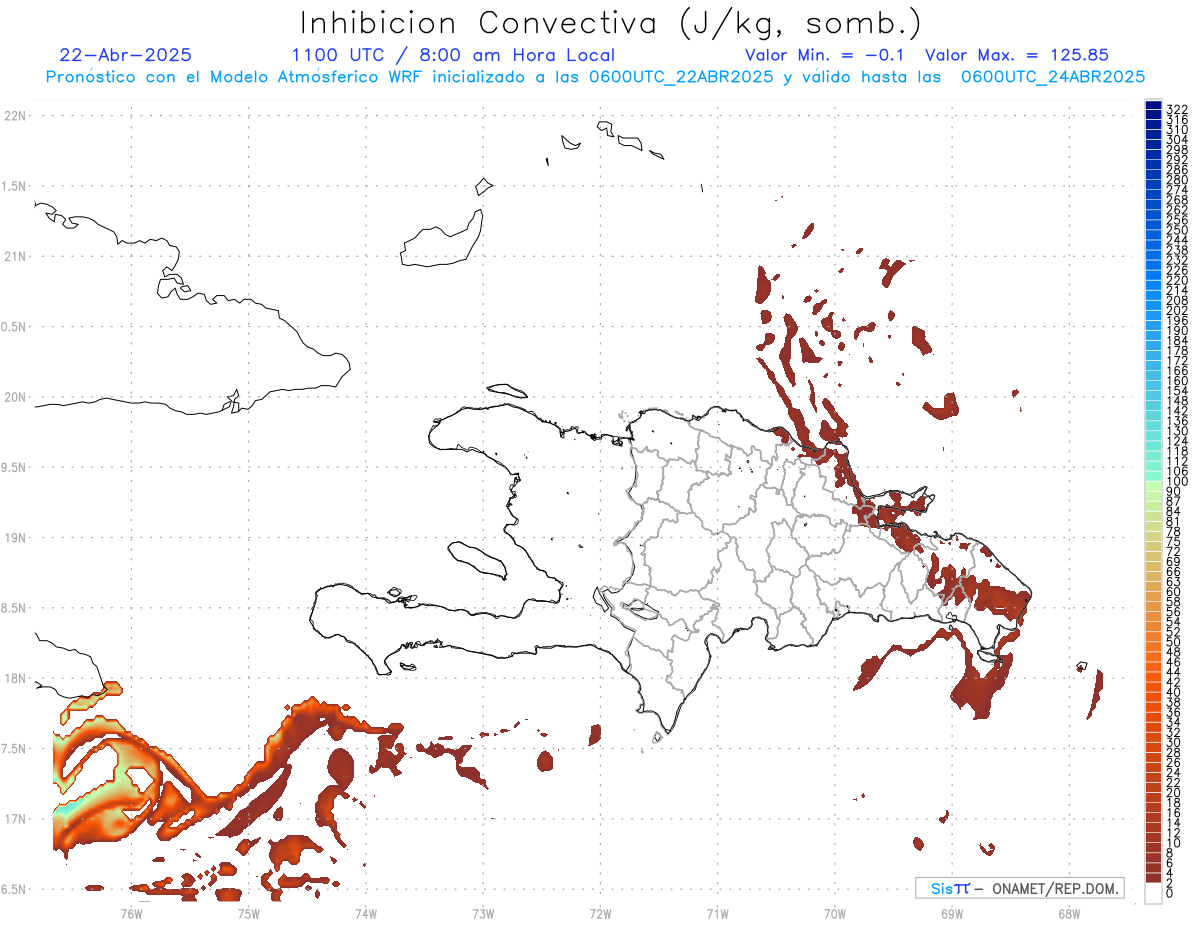
Task: Click the "SisTT - ONAMET/REP.DOM." credit box
Action: click(x=1020, y=888)
